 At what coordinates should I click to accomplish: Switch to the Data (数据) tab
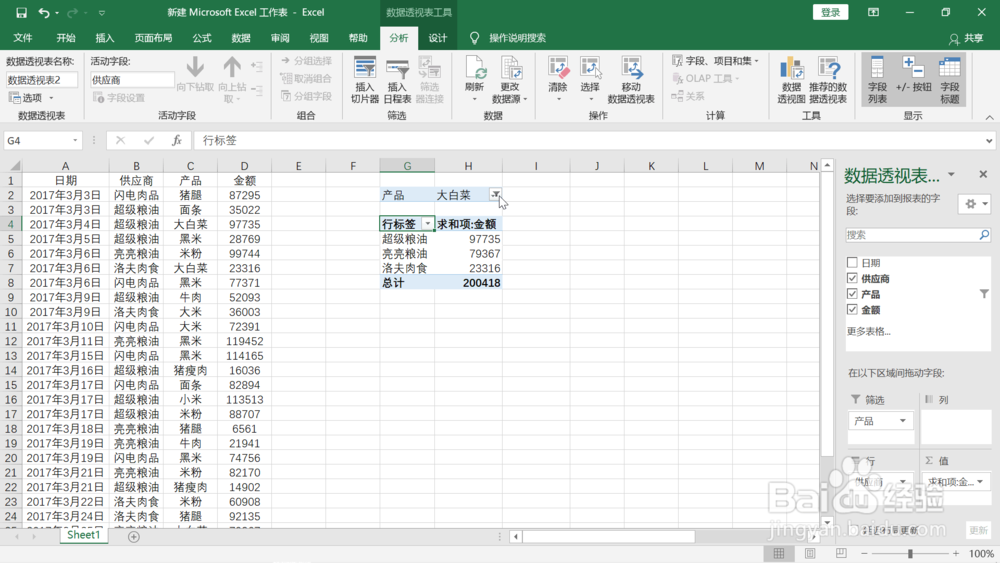[241, 38]
